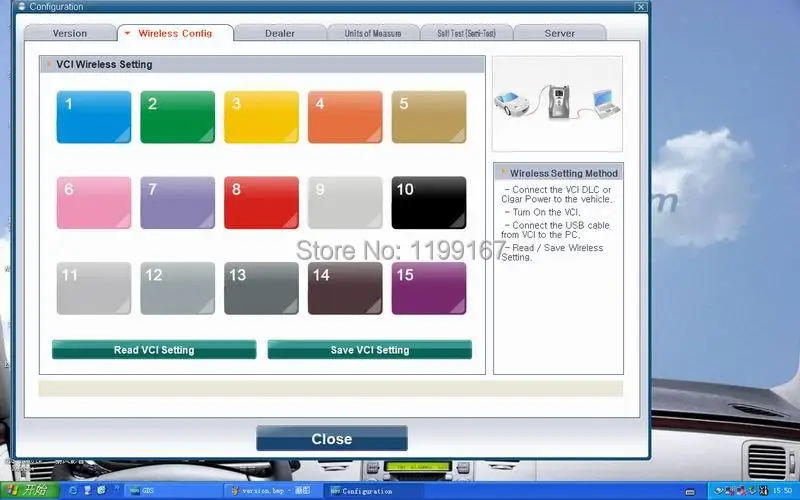Pick the dark gray channel 13 tile

click(261, 288)
